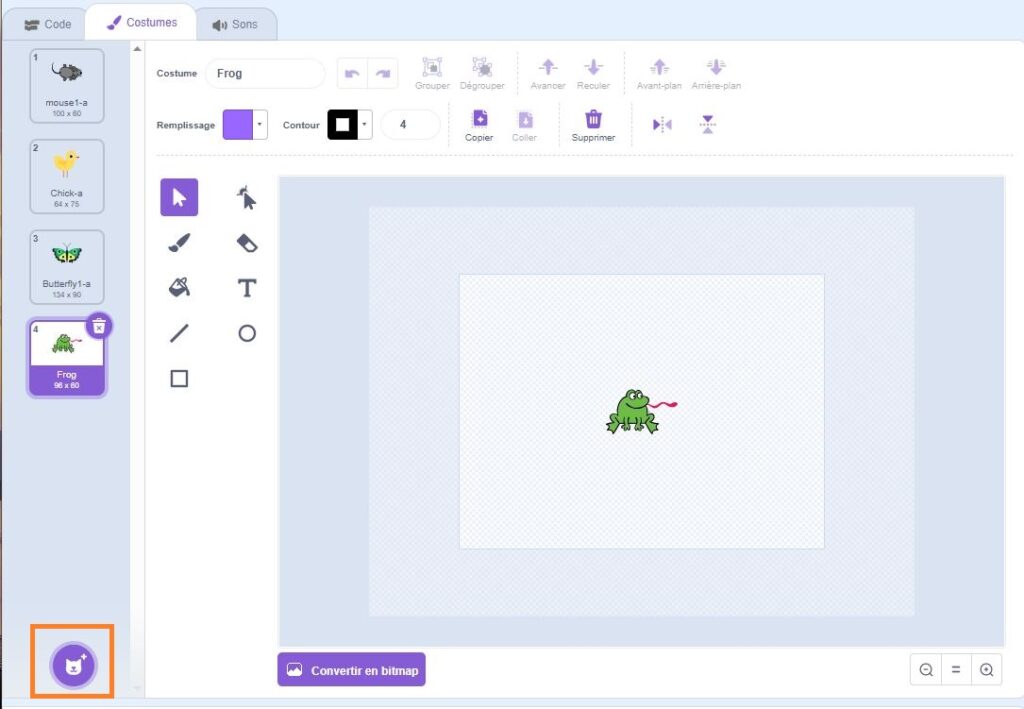Click the flip vertical icon
The height and width of the screenshot is (709, 1024).
[708, 125]
